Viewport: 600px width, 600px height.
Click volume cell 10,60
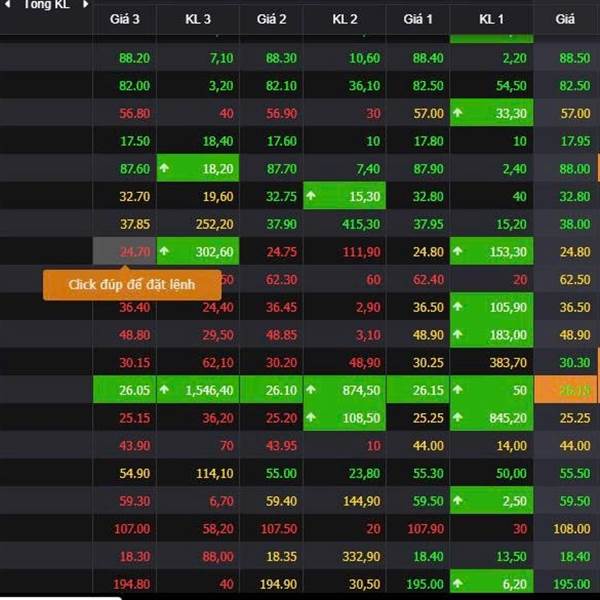point(344,58)
